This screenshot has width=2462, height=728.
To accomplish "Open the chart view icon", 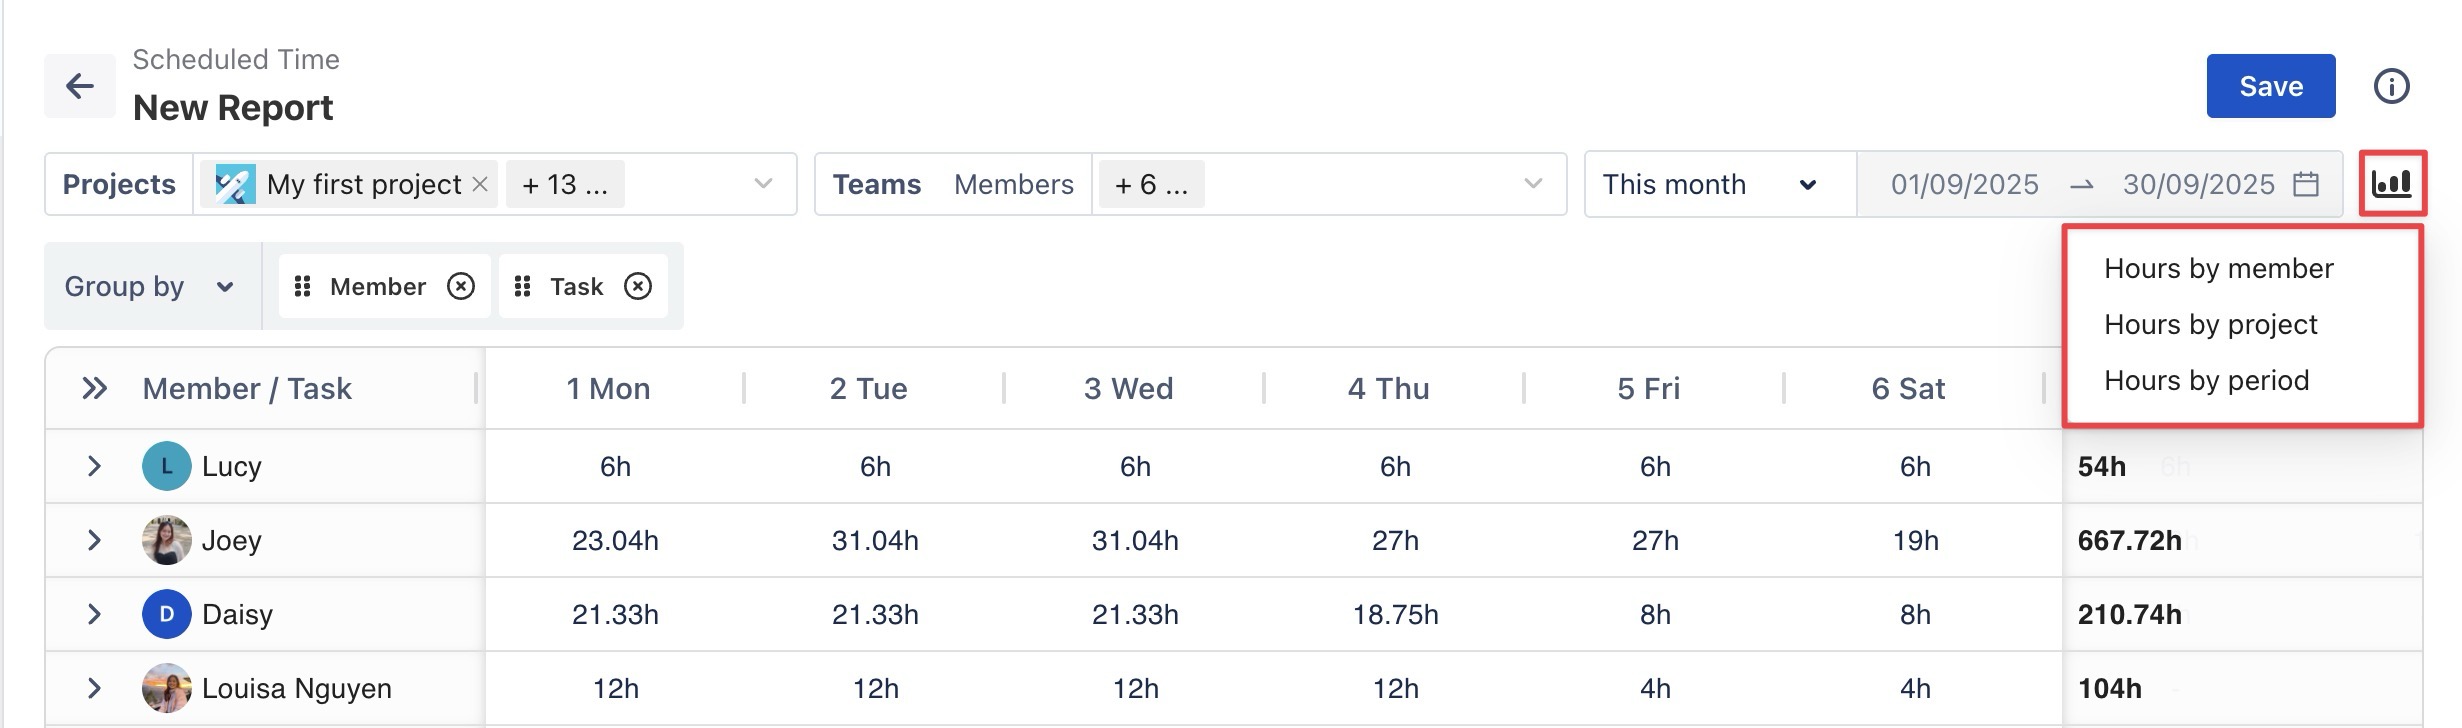I will pos(2392,184).
